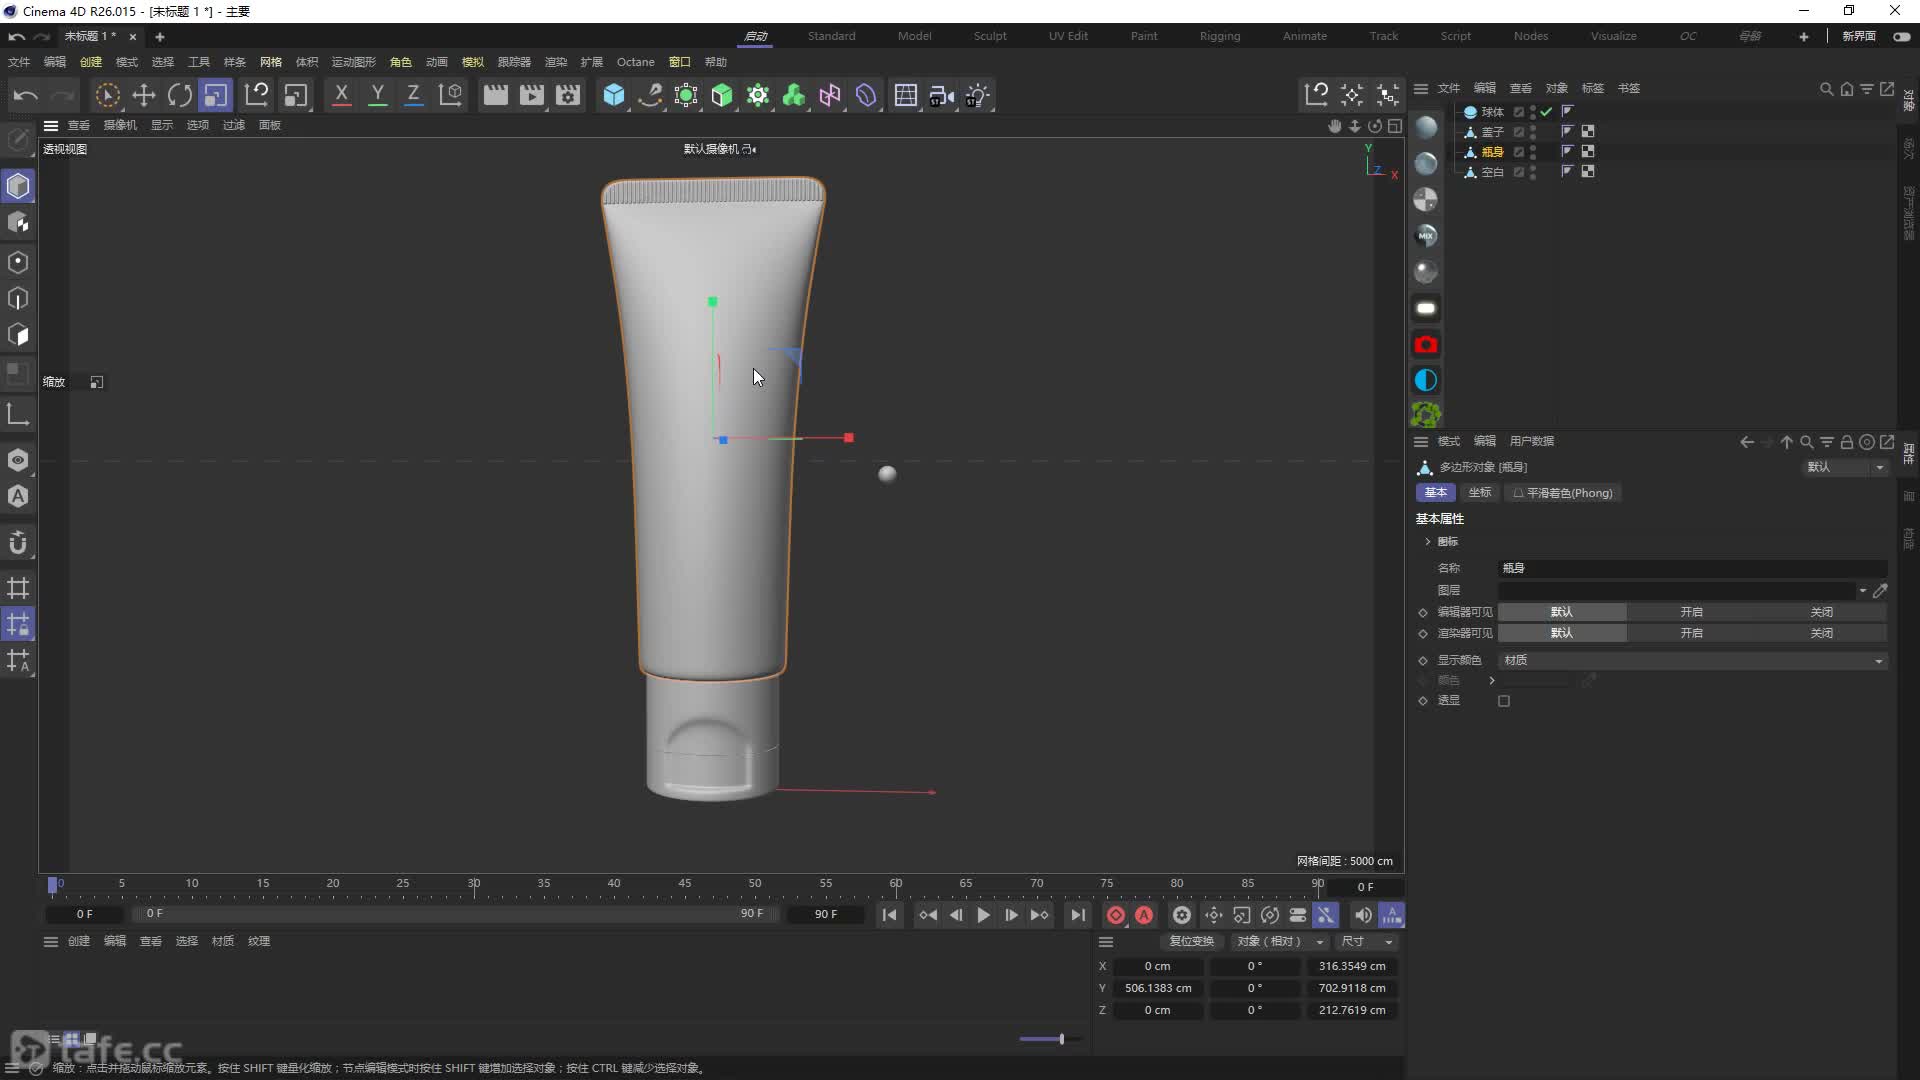Toggle X axis lock
Viewport: 1920px width, 1080px height.
click(341, 95)
